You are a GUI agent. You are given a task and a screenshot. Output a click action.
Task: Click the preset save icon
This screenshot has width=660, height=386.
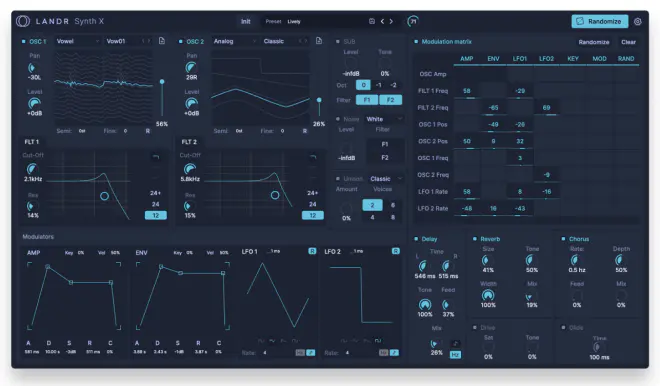pos(372,21)
